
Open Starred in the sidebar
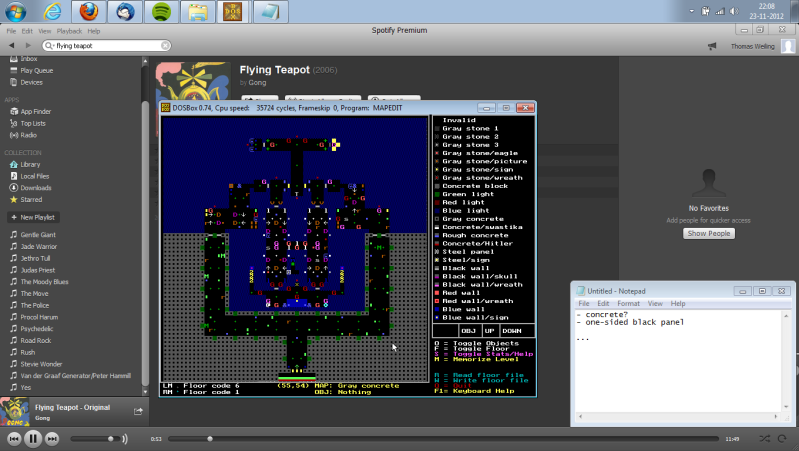(x=31, y=199)
